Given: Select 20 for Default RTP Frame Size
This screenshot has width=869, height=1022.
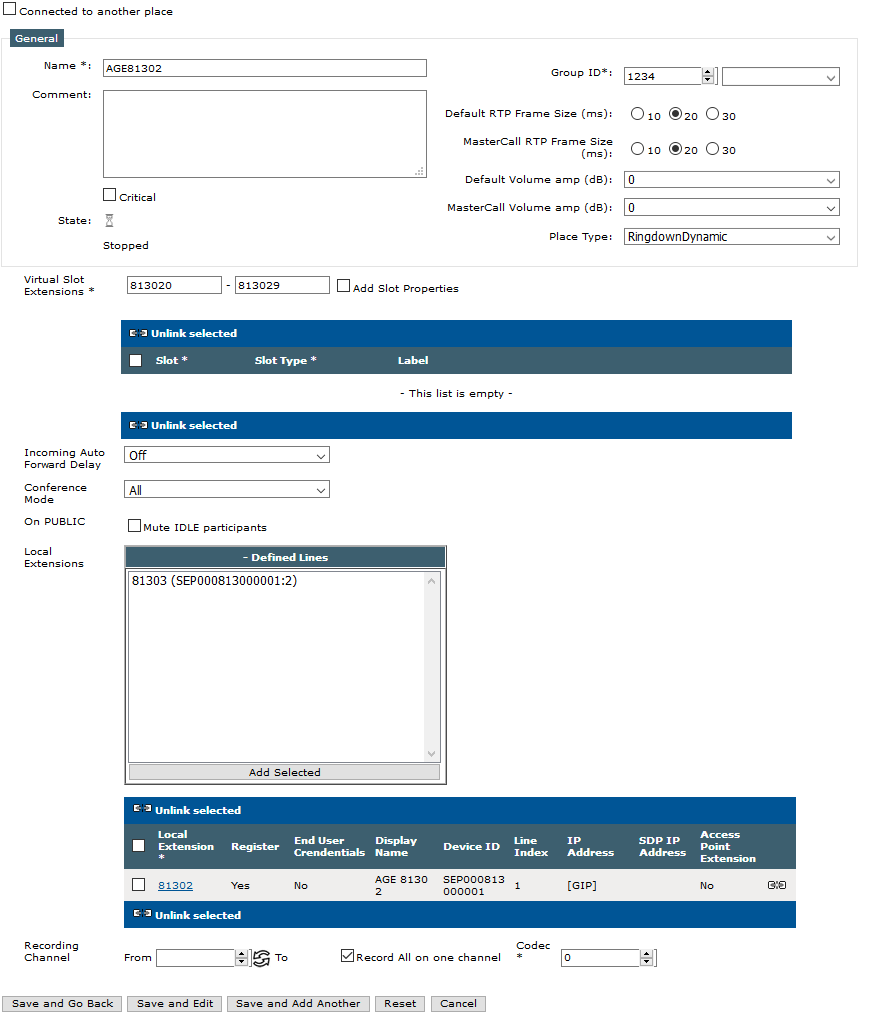Looking at the screenshot, I should click(x=675, y=113).
